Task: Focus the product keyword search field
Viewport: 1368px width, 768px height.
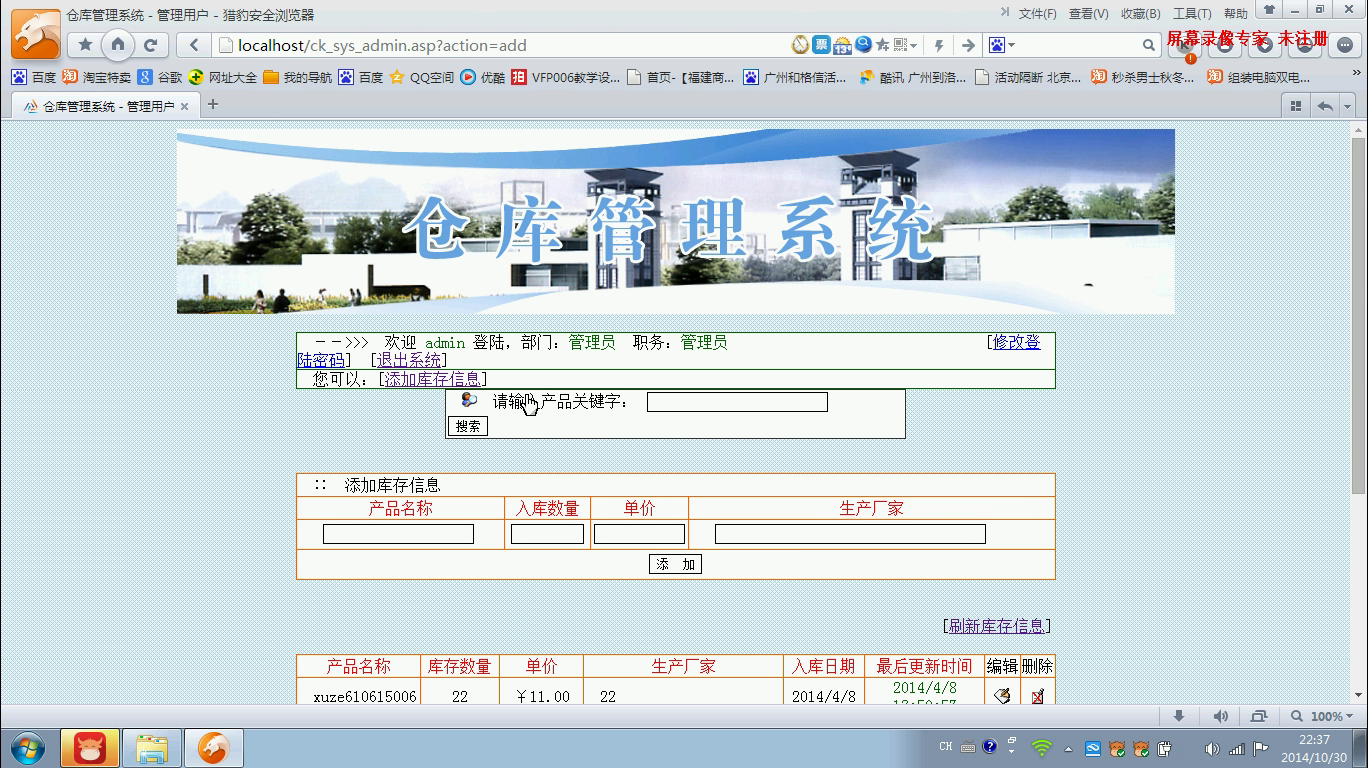Action: point(737,402)
